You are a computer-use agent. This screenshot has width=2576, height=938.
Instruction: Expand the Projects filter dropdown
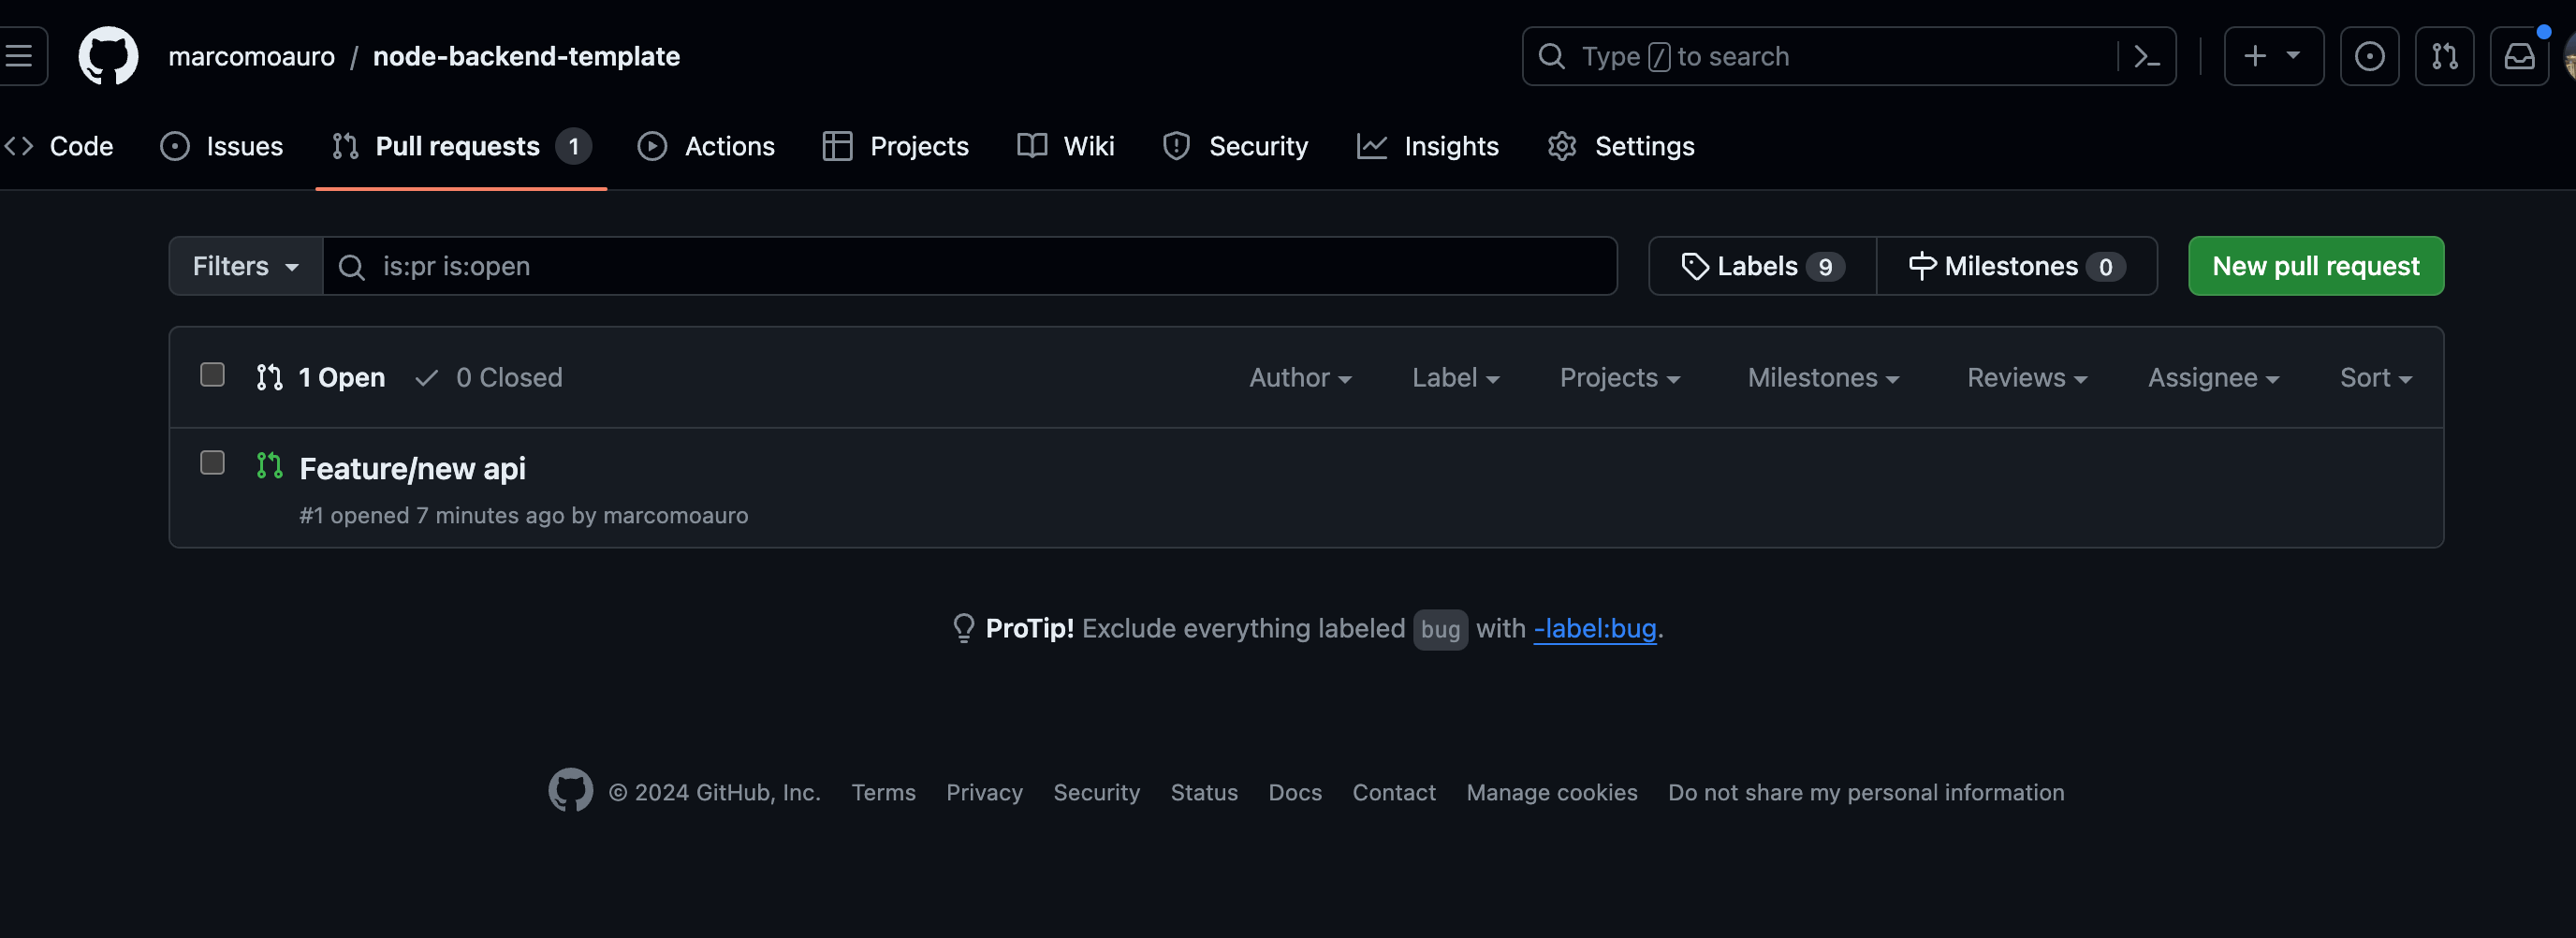(1620, 378)
